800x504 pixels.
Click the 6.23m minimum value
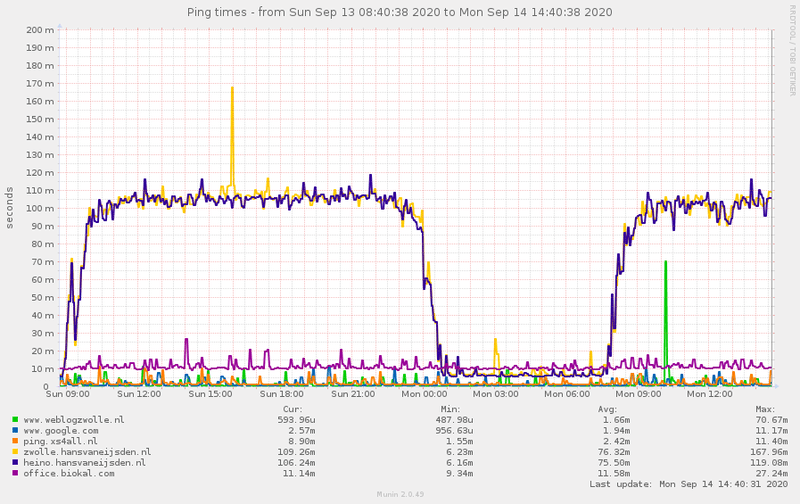[459, 452]
